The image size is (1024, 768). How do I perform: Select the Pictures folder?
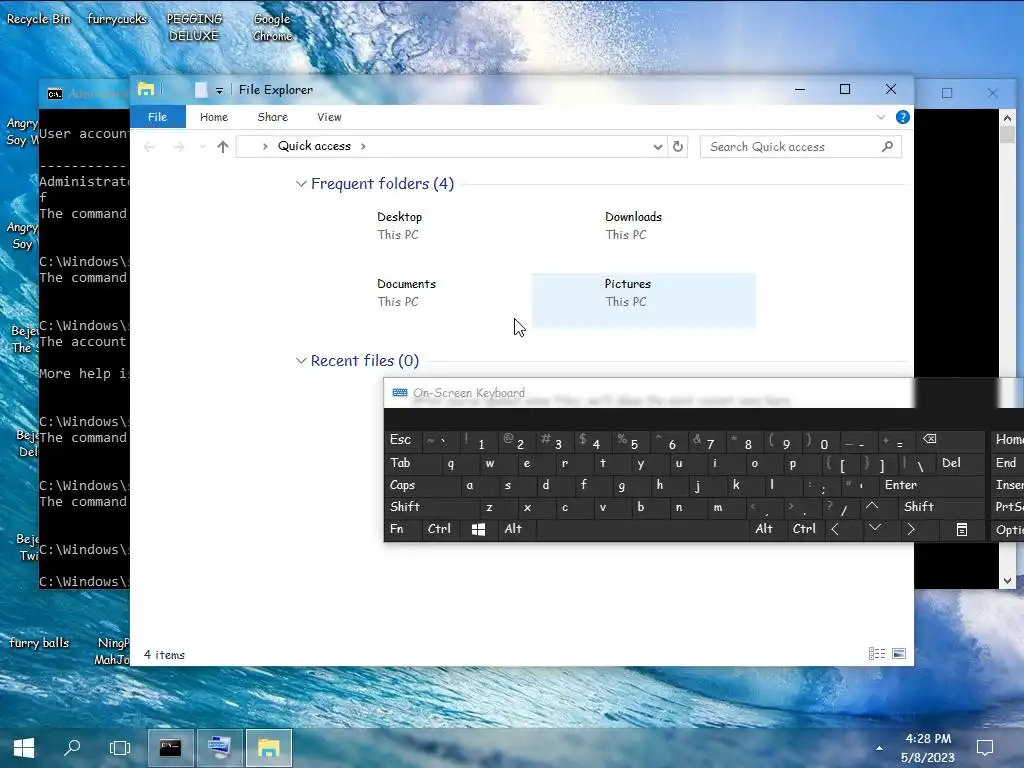(644, 300)
